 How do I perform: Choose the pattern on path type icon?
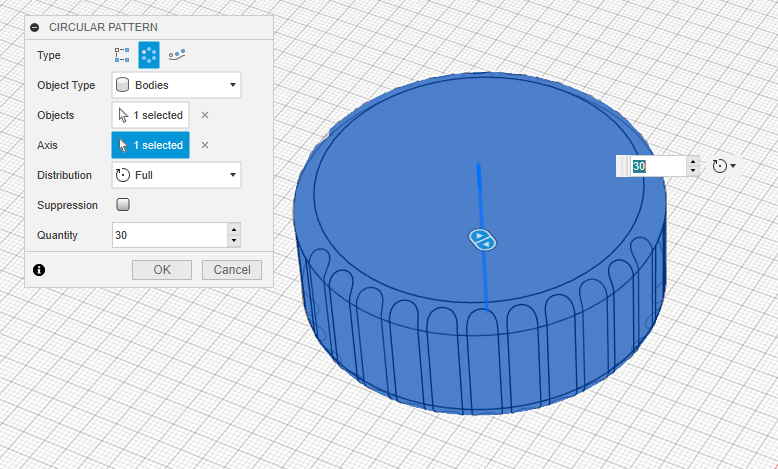[176, 55]
